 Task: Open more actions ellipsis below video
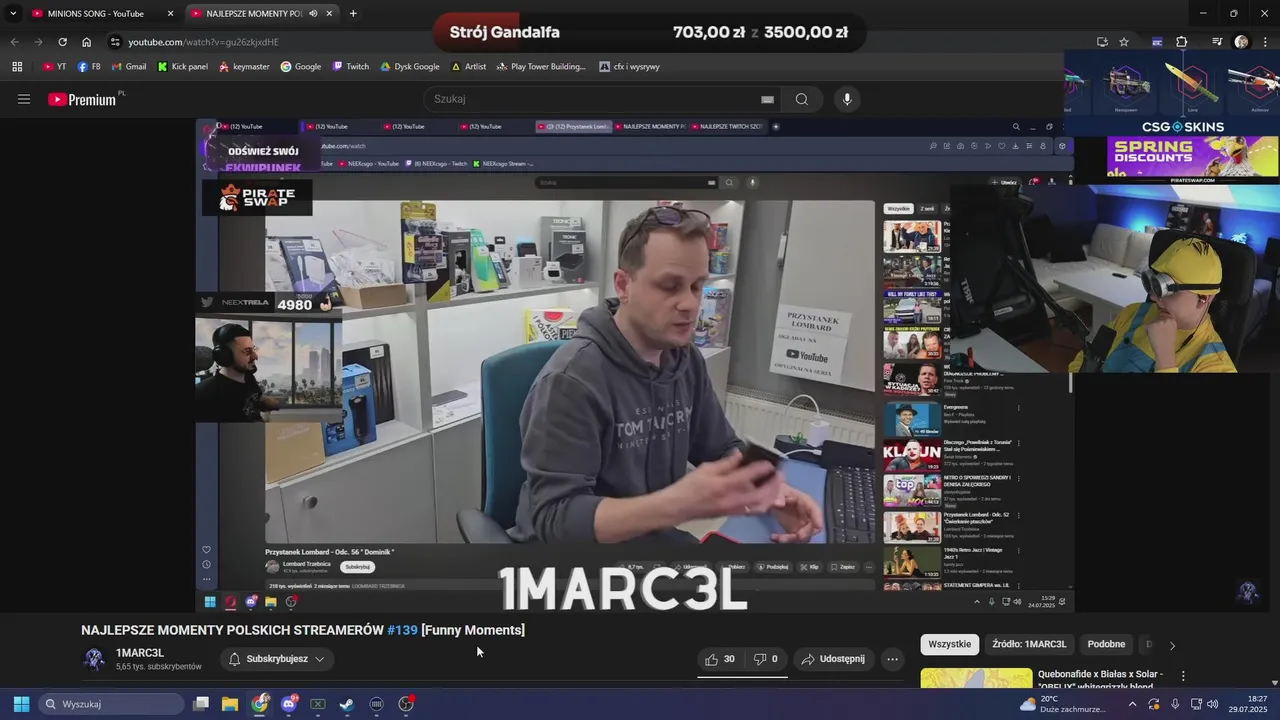point(892,659)
